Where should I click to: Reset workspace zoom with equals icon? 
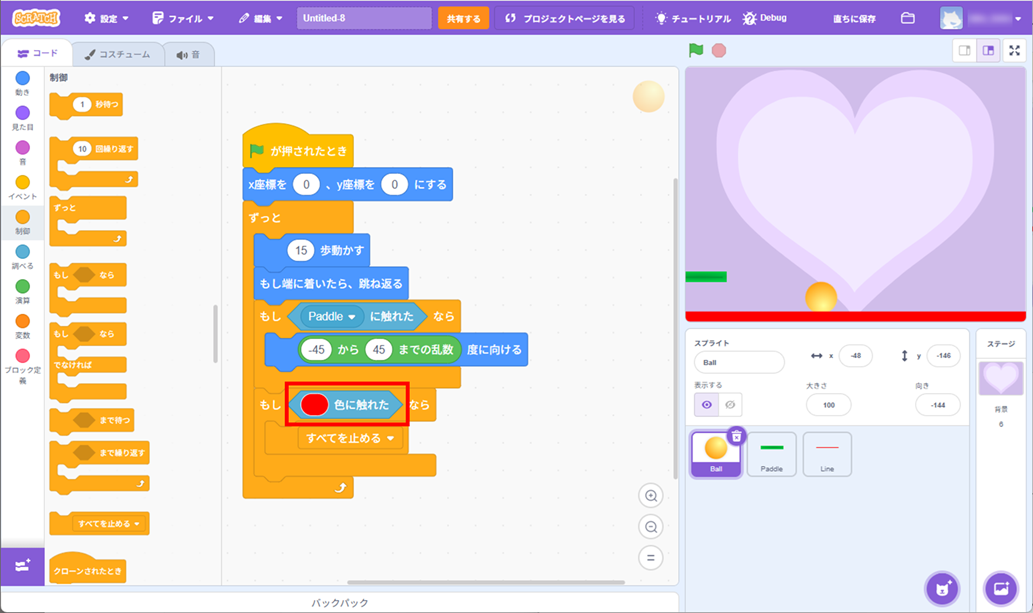coord(652,558)
